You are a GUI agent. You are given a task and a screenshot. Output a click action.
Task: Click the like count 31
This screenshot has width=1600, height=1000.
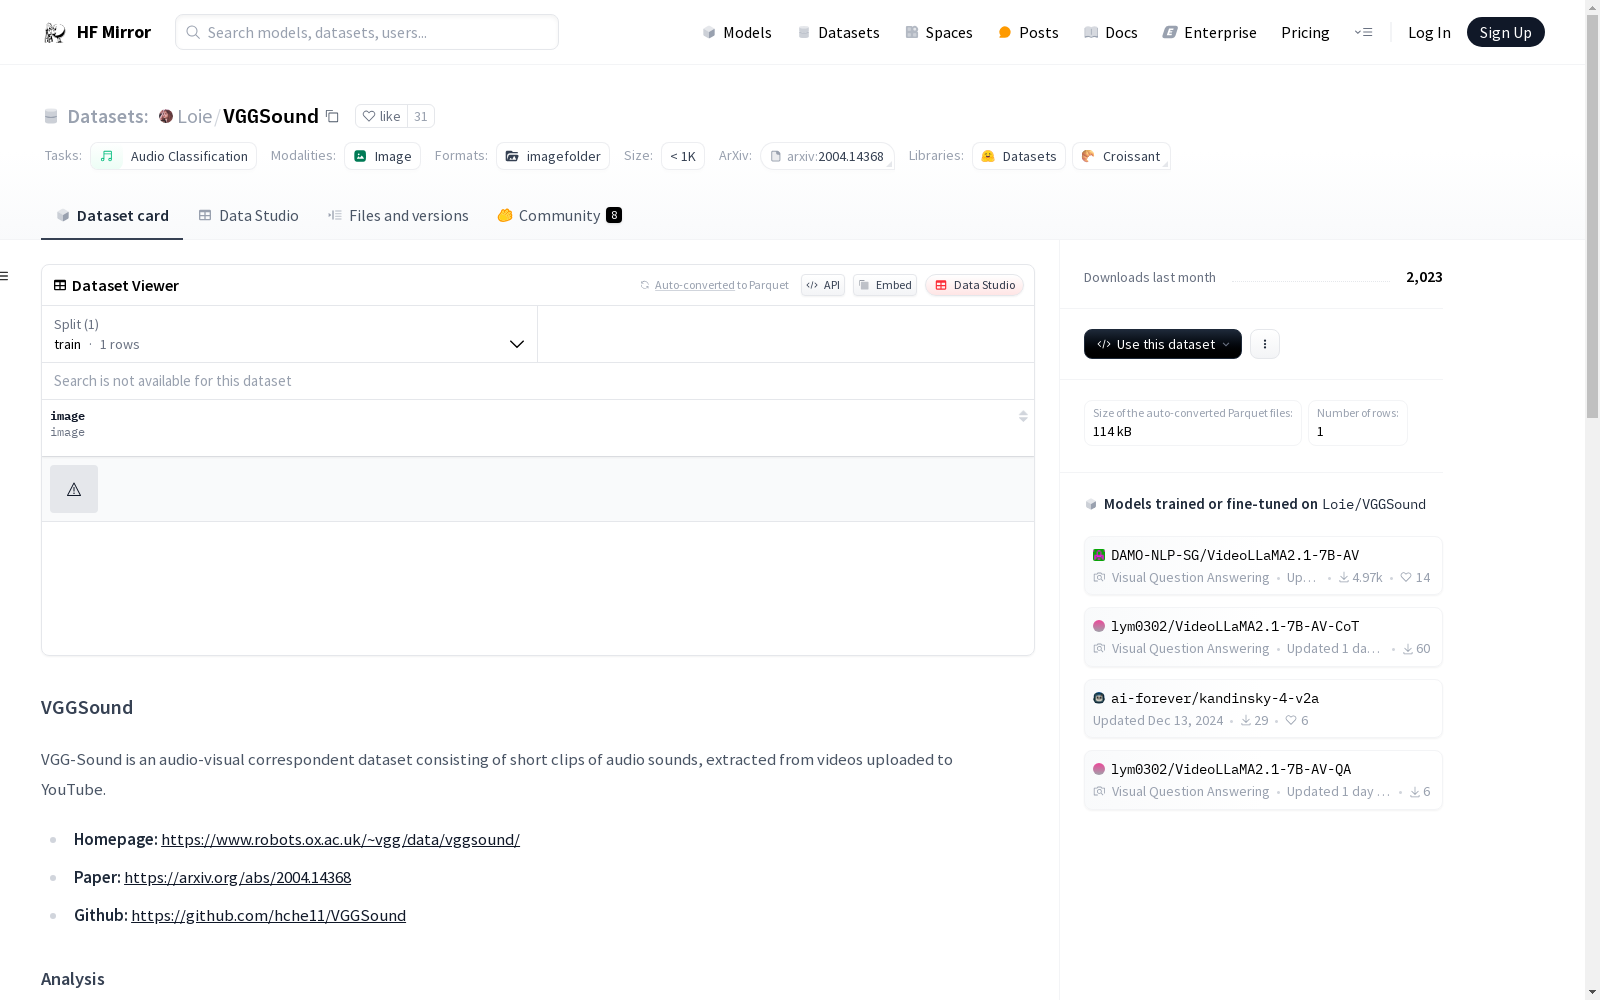(421, 116)
